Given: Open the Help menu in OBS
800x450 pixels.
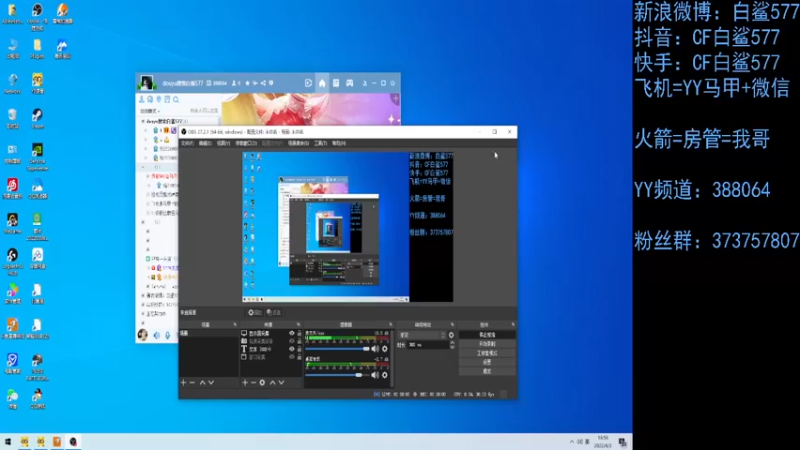Looking at the screenshot, I should pos(339,143).
